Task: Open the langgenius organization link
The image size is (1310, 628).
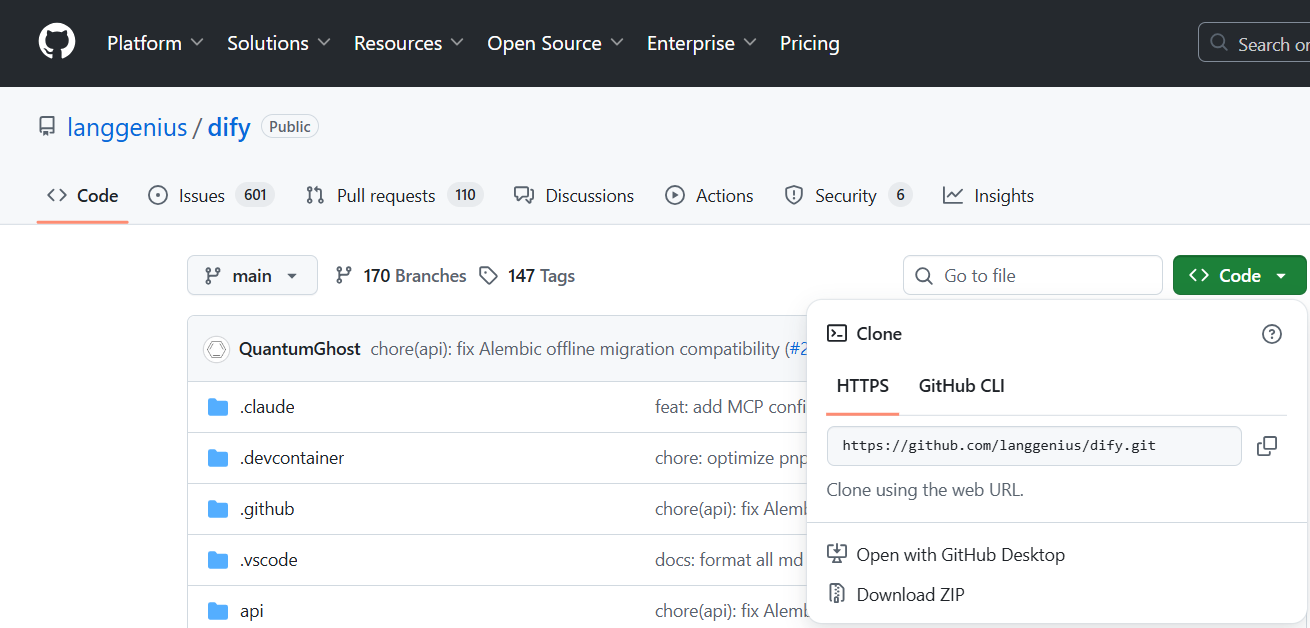Action: pyautogui.click(x=127, y=127)
